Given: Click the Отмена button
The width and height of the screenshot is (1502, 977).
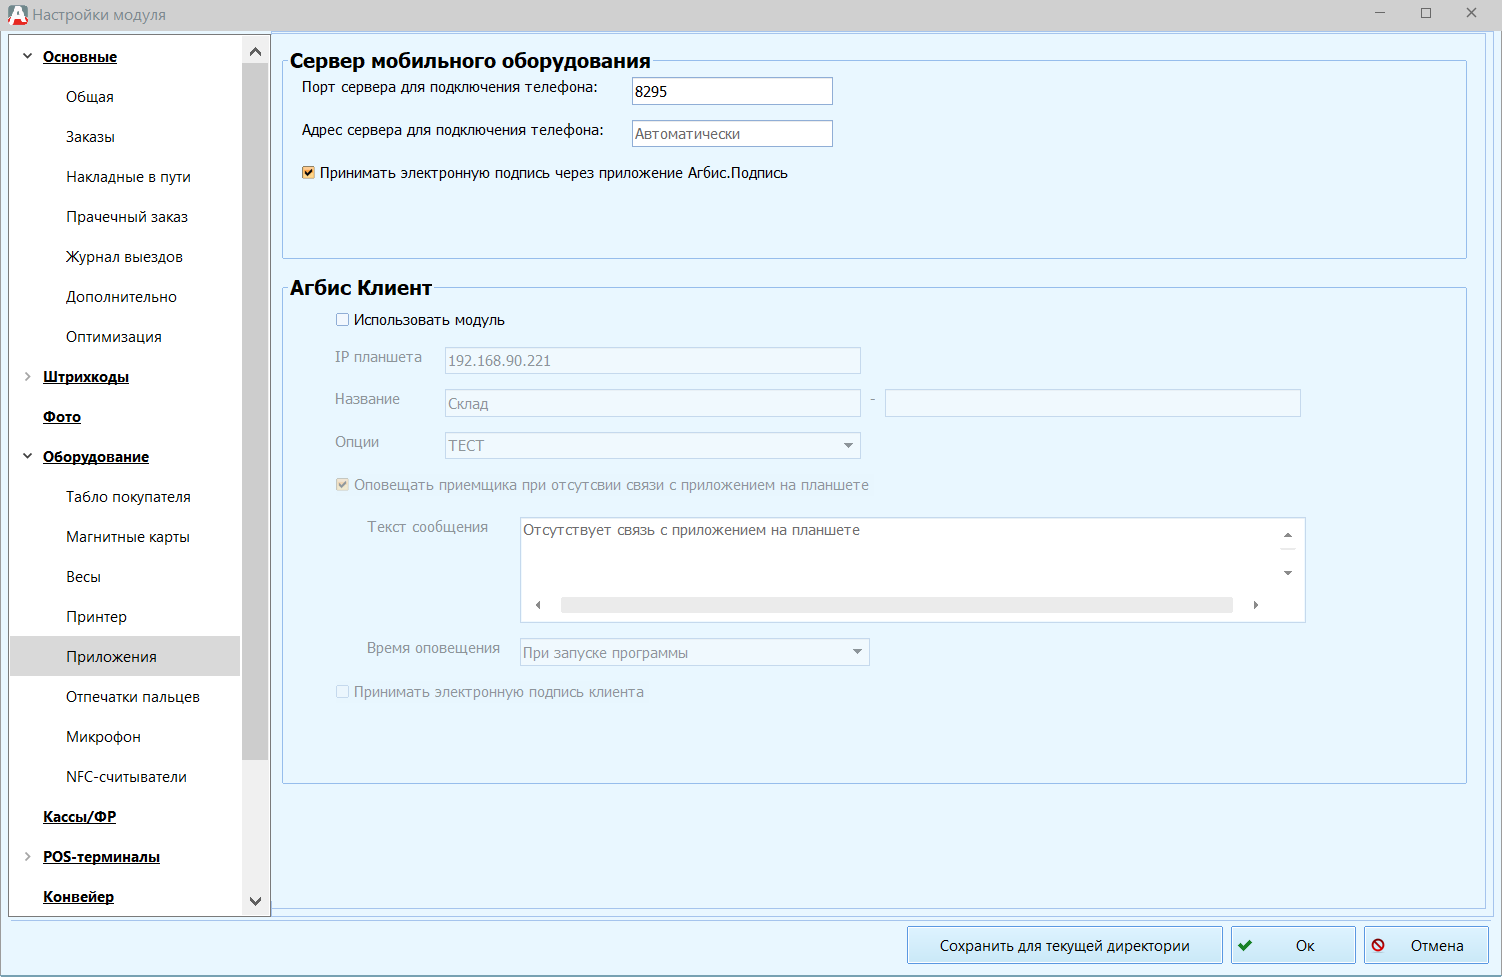Looking at the screenshot, I should pyautogui.click(x=1426, y=945).
